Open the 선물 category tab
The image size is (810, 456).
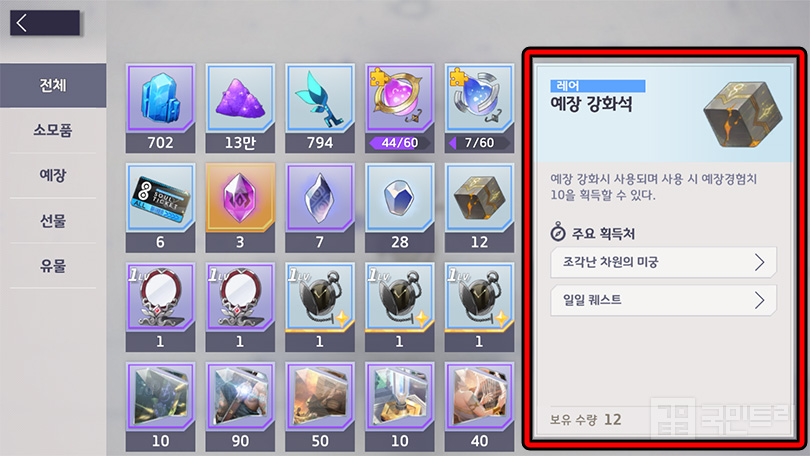(x=53, y=221)
